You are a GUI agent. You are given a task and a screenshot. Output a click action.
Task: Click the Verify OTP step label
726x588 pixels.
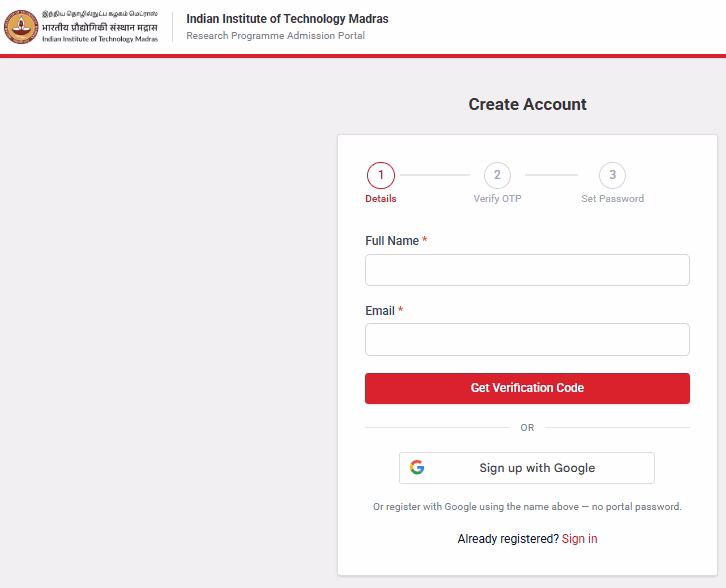click(x=497, y=199)
